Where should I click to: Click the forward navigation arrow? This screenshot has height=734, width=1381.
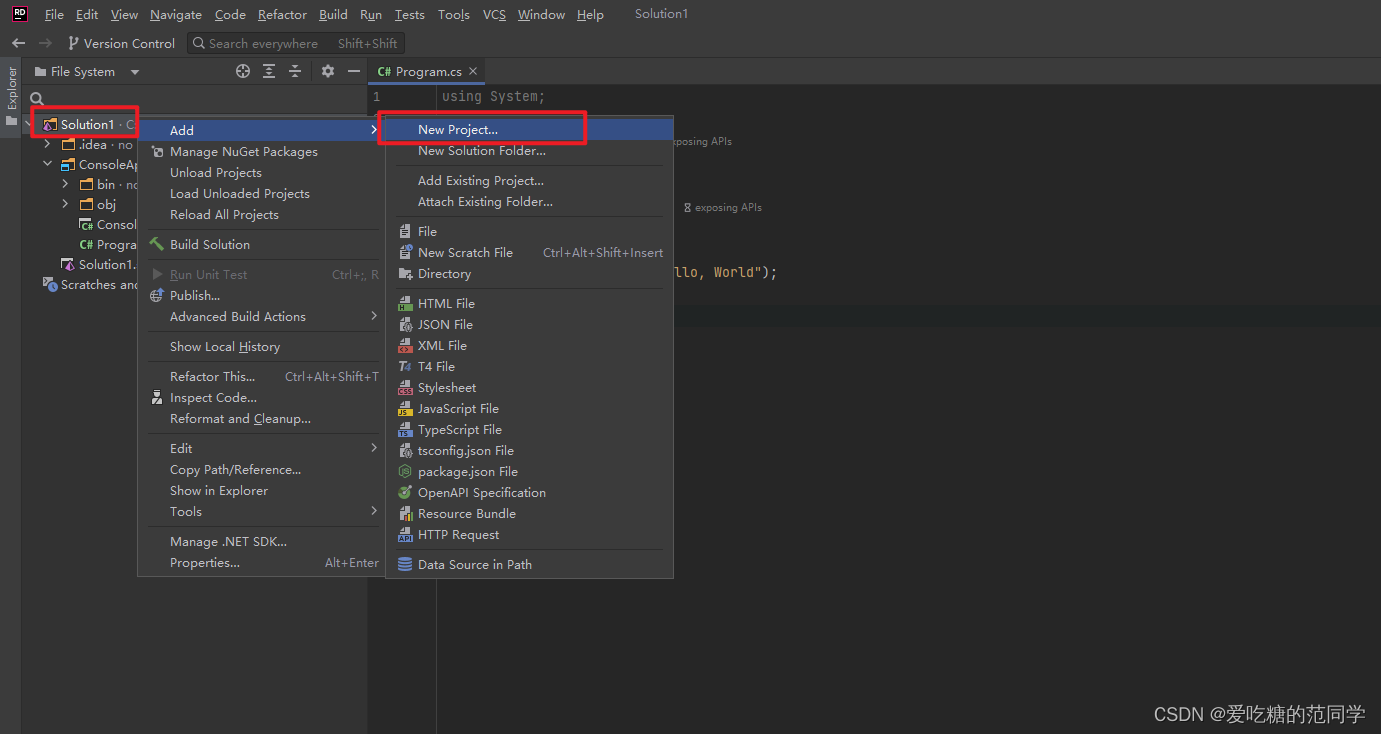(x=45, y=43)
